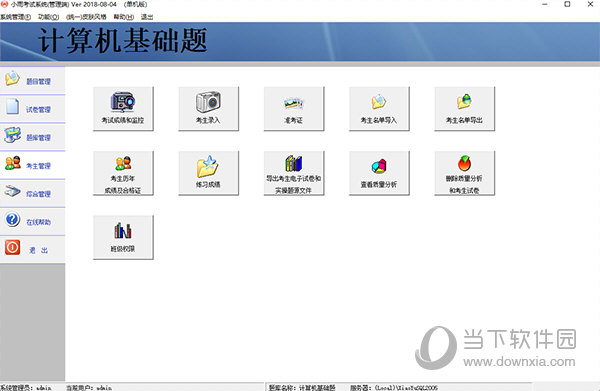The width and height of the screenshot is (600, 391).
Task: Click status bar text 题库名称: 计算机基础题
Action: (302, 388)
